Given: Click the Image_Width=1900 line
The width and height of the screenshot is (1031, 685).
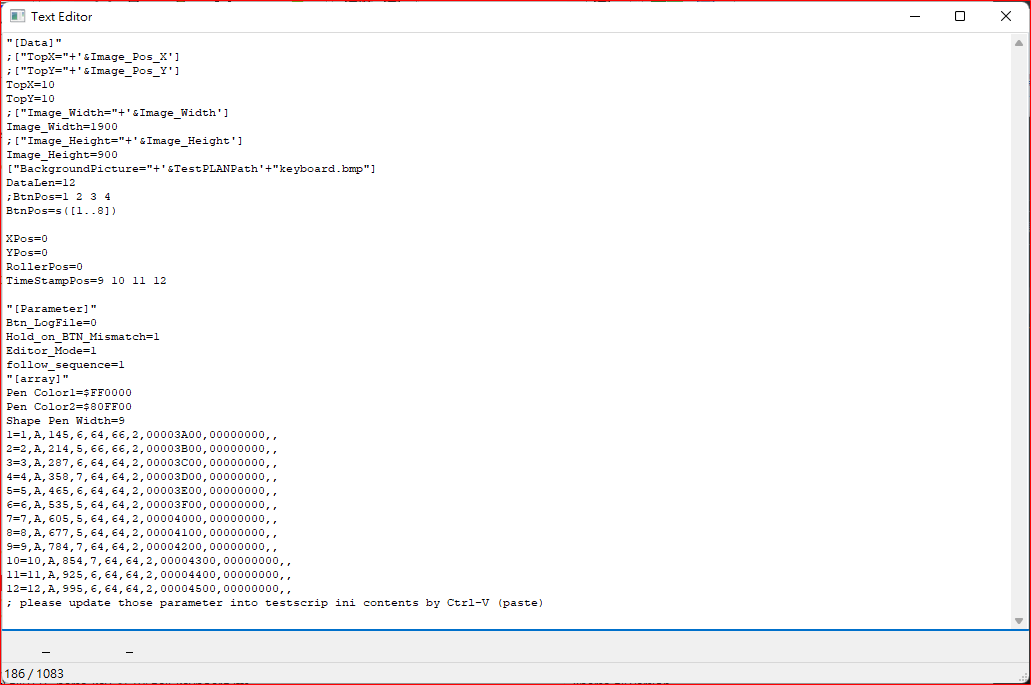Looking at the screenshot, I should 62,127.
